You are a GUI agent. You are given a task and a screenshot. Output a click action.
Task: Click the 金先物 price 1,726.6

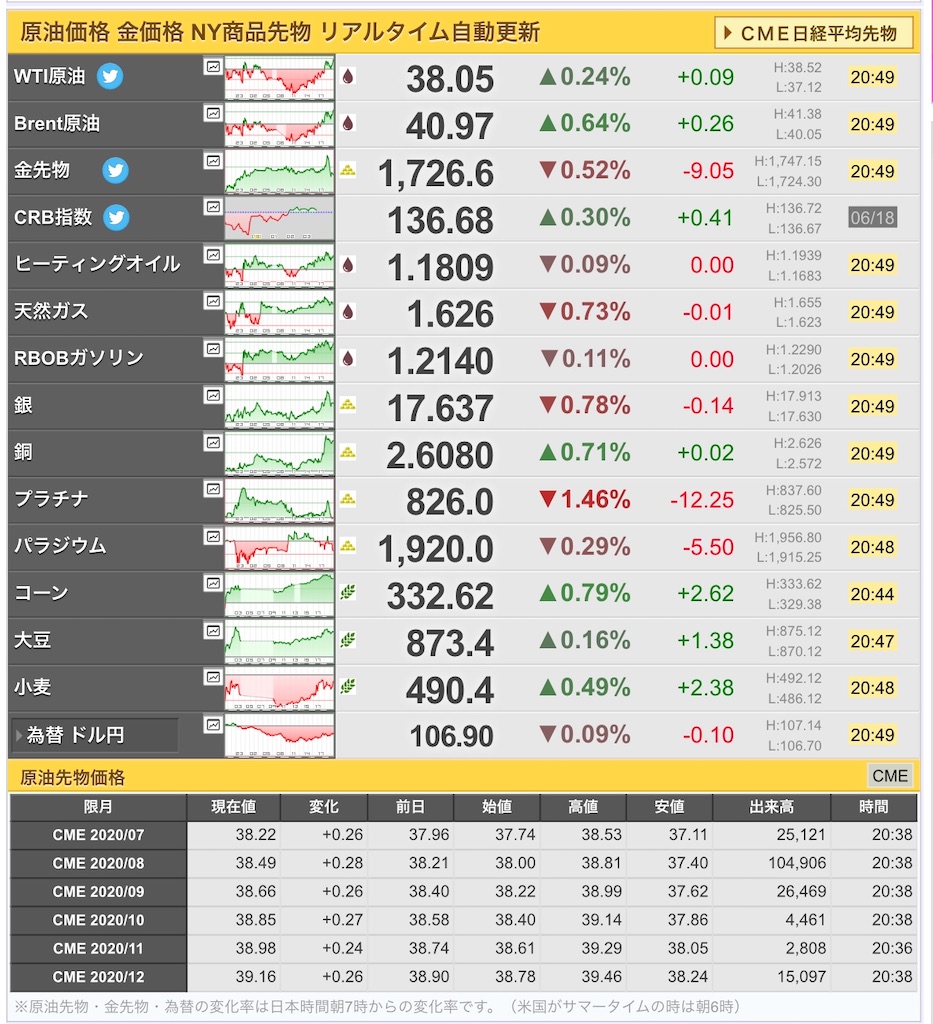point(435,174)
